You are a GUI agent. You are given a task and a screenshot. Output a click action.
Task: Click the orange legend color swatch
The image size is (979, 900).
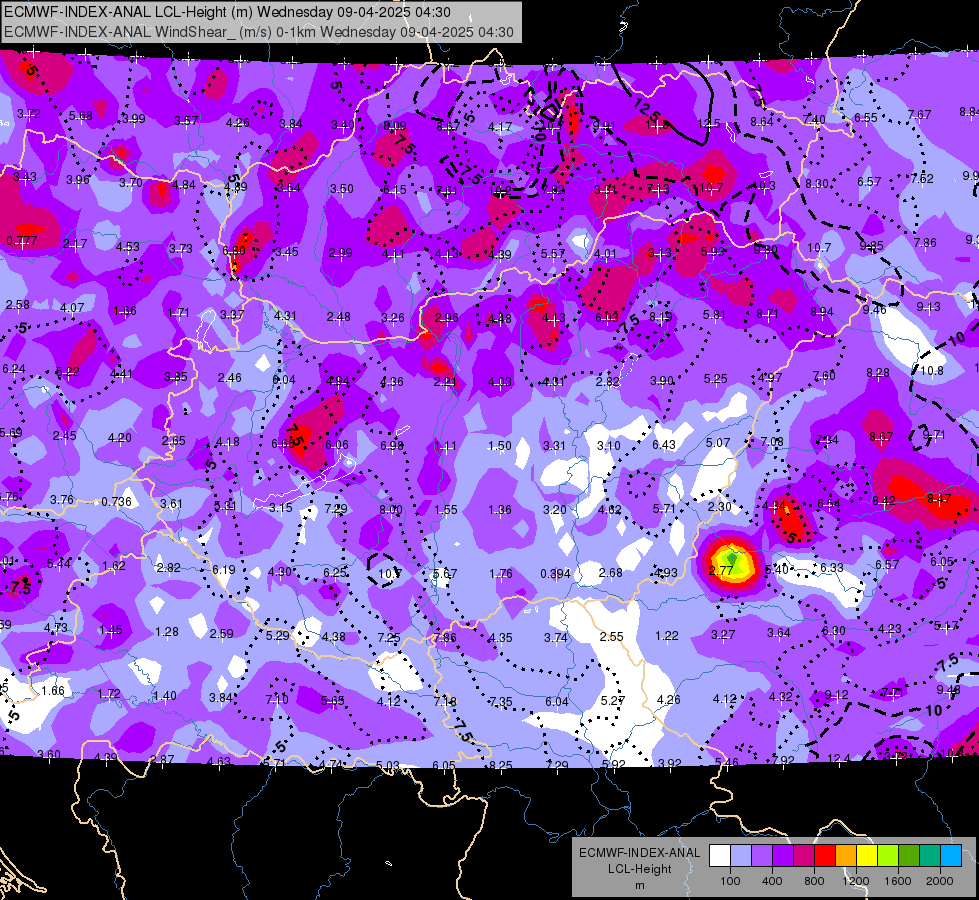pos(846,856)
